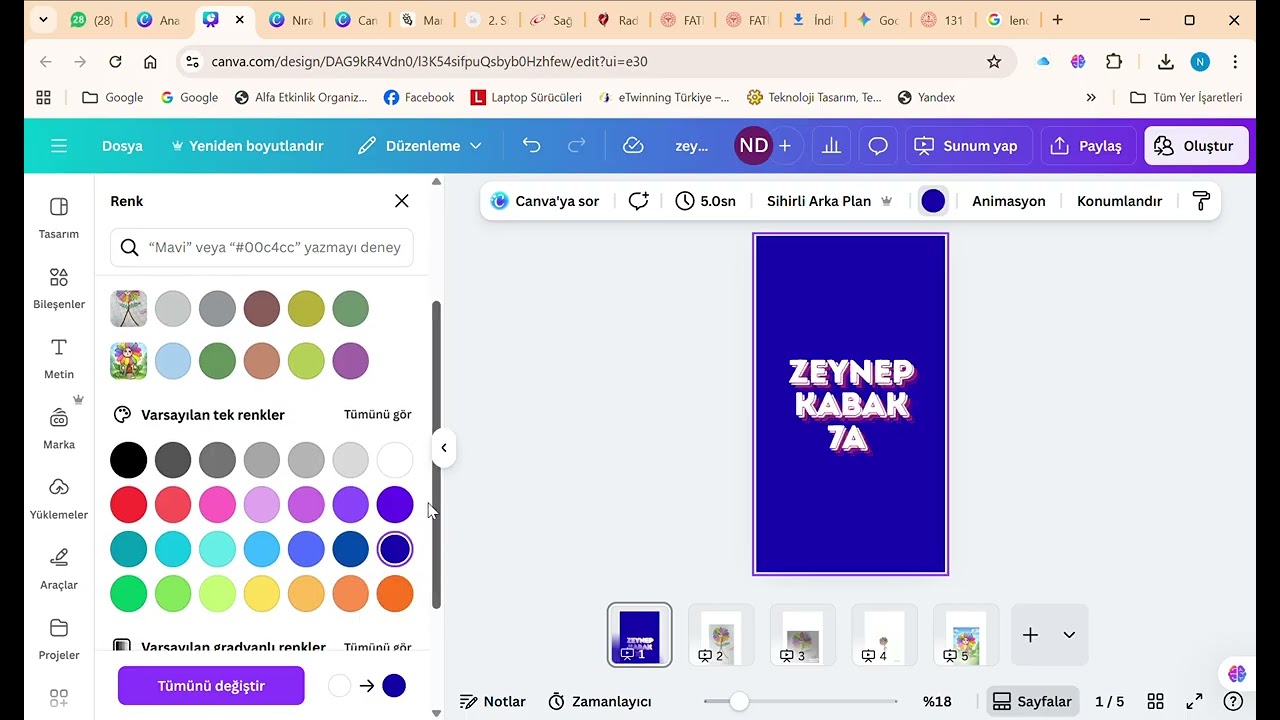The width and height of the screenshot is (1280, 720).
Task: Add collaborator with plus icon
Action: (x=785, y=146)
